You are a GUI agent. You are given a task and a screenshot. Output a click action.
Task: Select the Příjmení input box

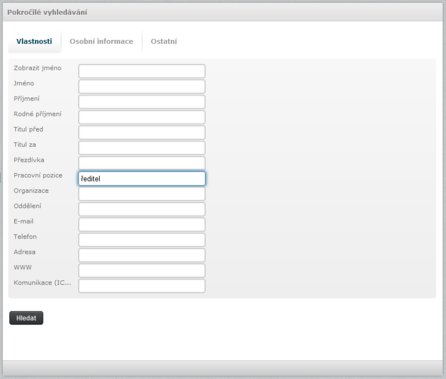click(x=142, y=102)
